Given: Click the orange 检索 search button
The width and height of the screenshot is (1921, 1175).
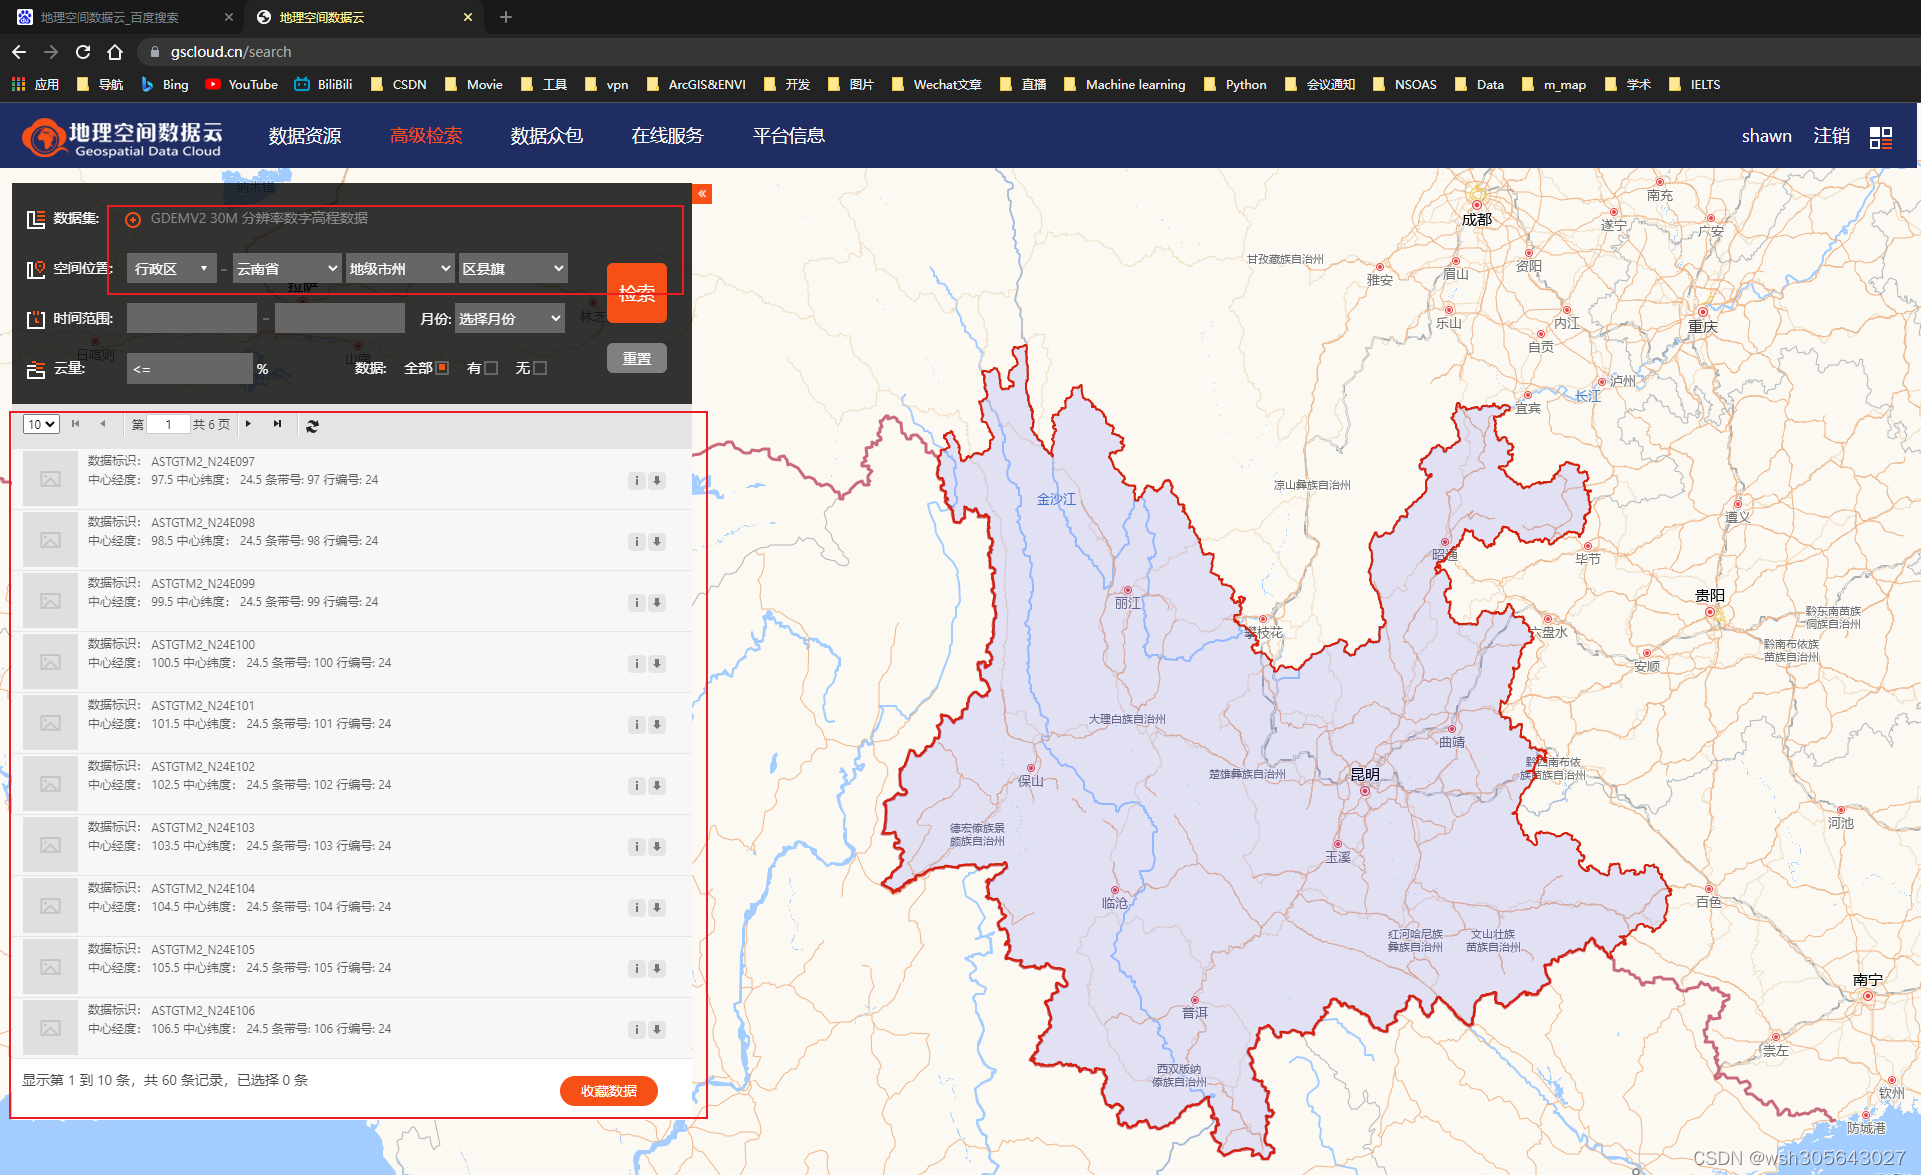Looking at the screenshot, I should (x=636, y=293).
